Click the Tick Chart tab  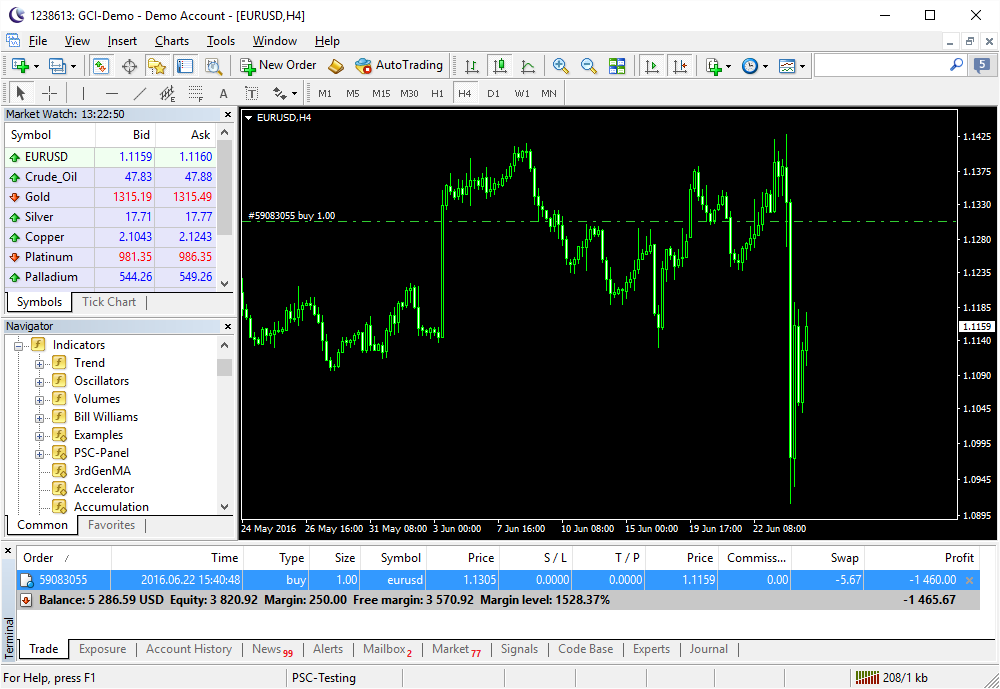[x=109, y=302]
